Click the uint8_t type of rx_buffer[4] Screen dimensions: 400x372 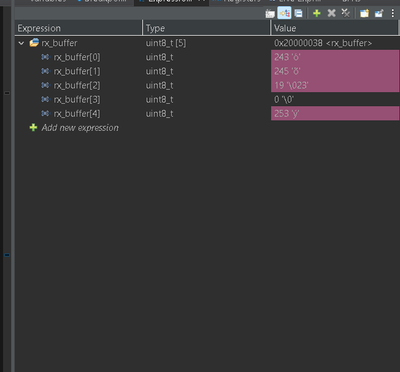point(159,114)
